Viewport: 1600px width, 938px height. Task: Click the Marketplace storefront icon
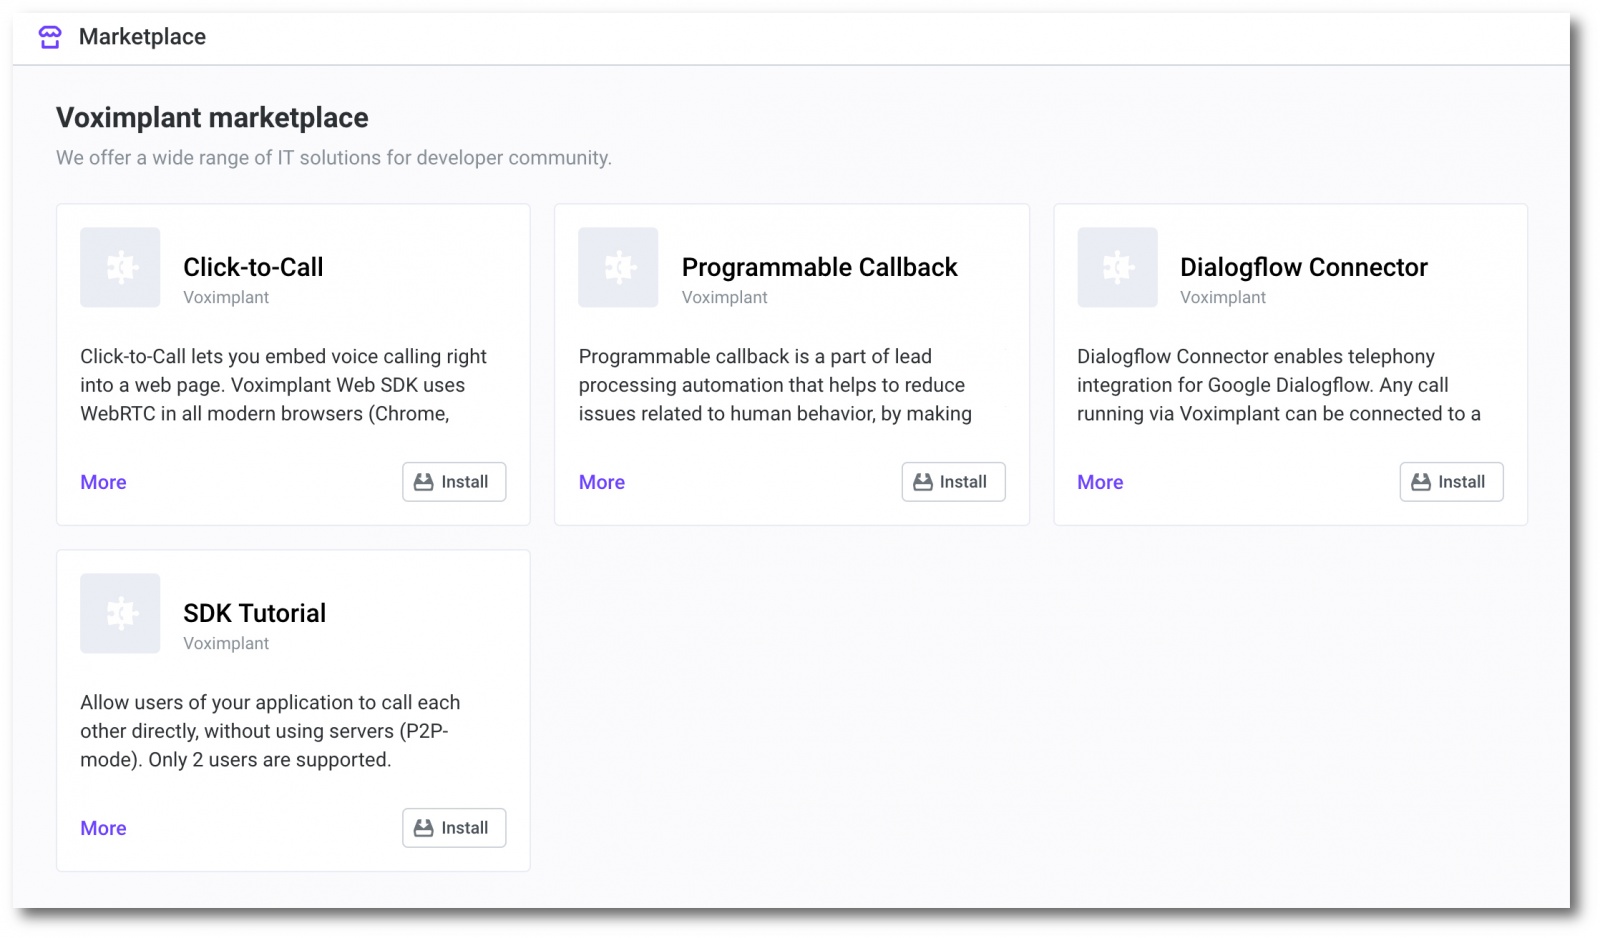point(50,37)
